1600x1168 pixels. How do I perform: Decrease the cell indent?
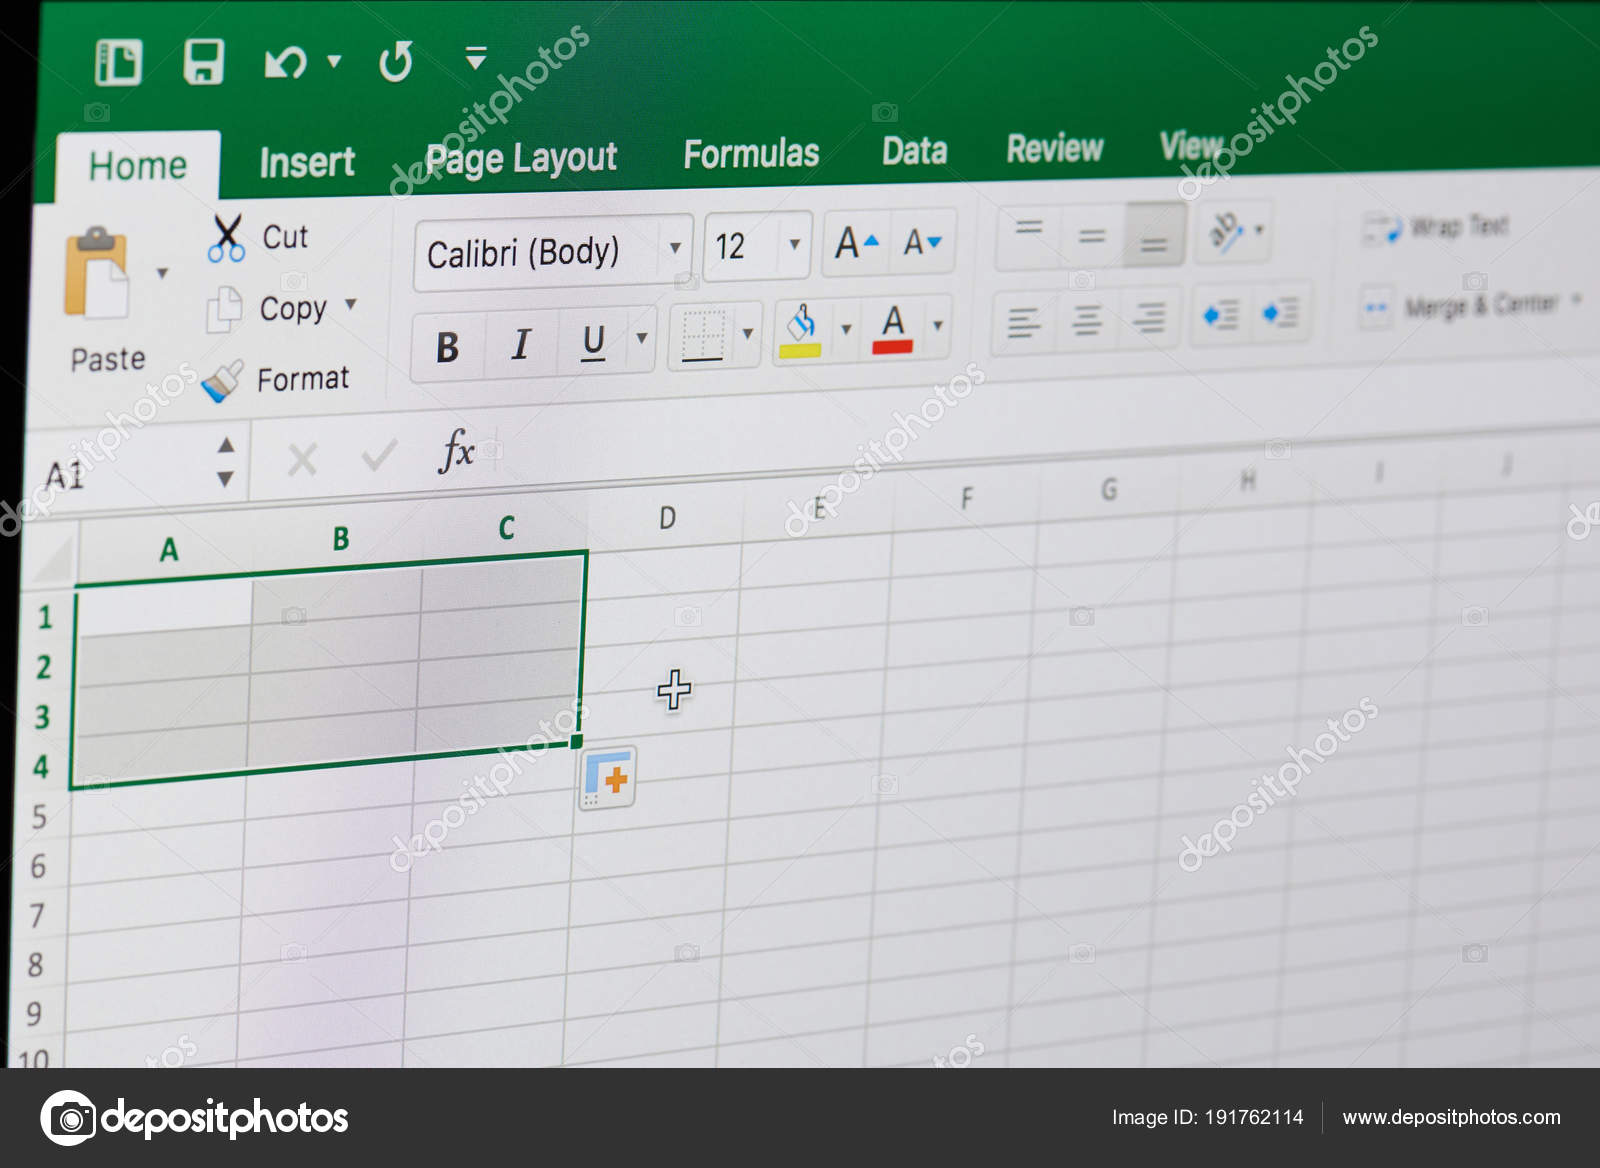(x=1220, y=315)
